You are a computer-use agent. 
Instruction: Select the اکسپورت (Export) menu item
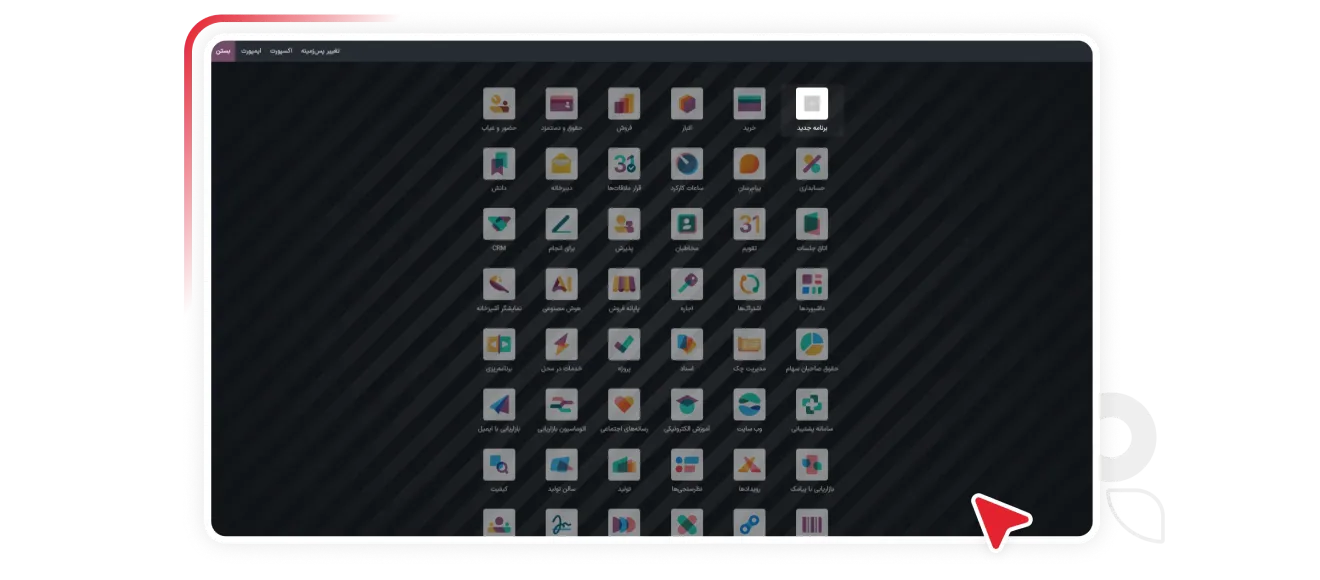281,50
